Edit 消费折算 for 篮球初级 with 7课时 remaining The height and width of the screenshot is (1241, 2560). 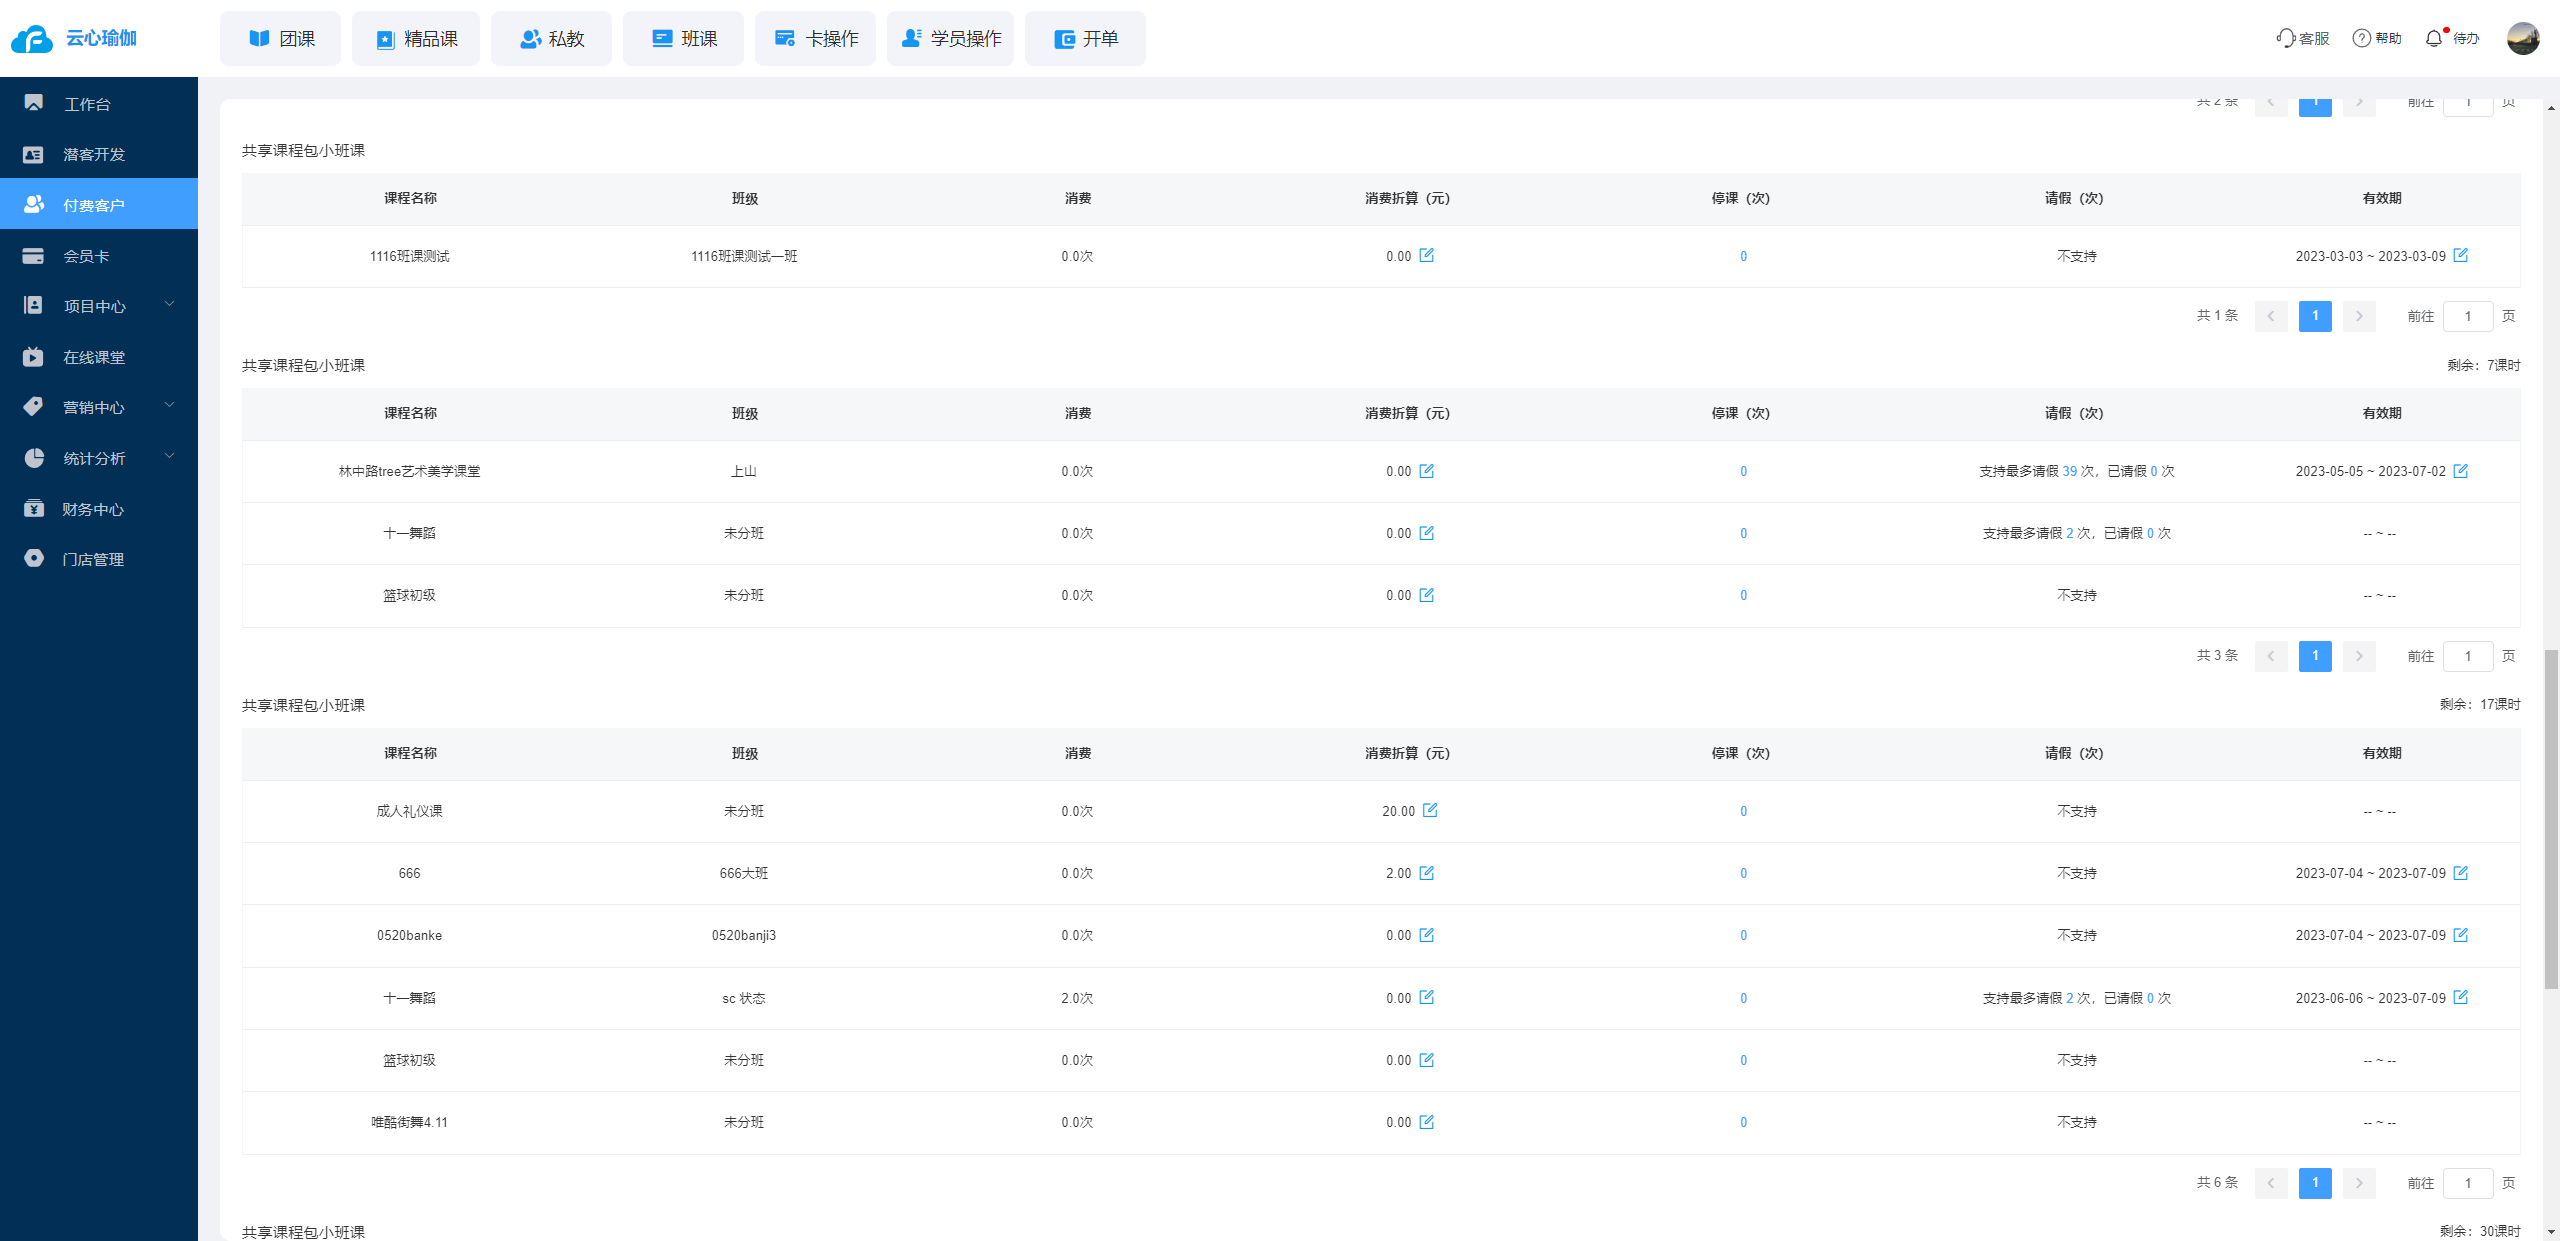[1427, 595]
